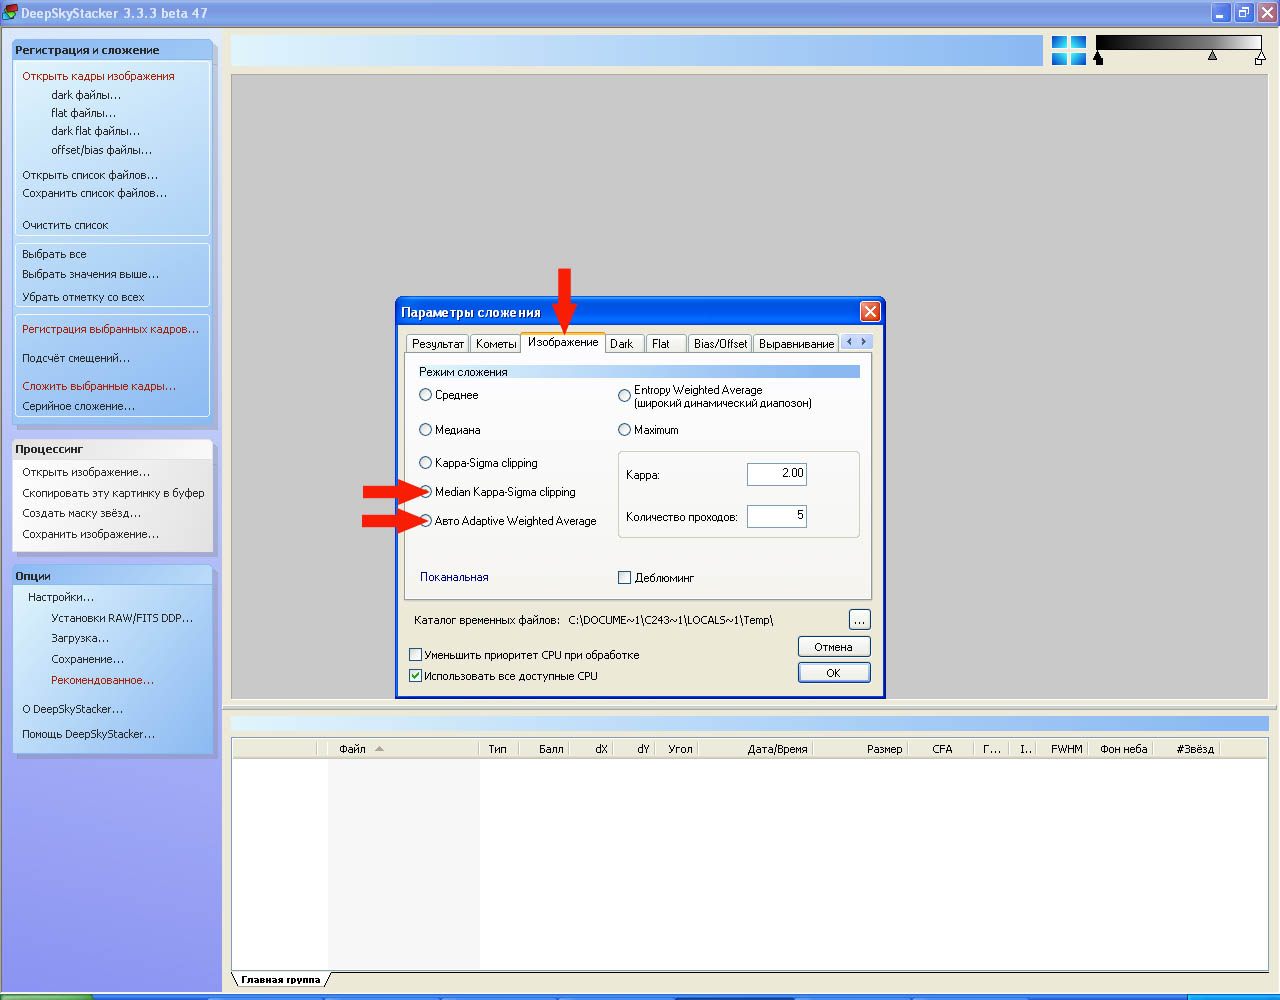This screenshot has width=1280, height=1000.
Task: Close the Параметры сложения dialog
Action: point(870,312)
